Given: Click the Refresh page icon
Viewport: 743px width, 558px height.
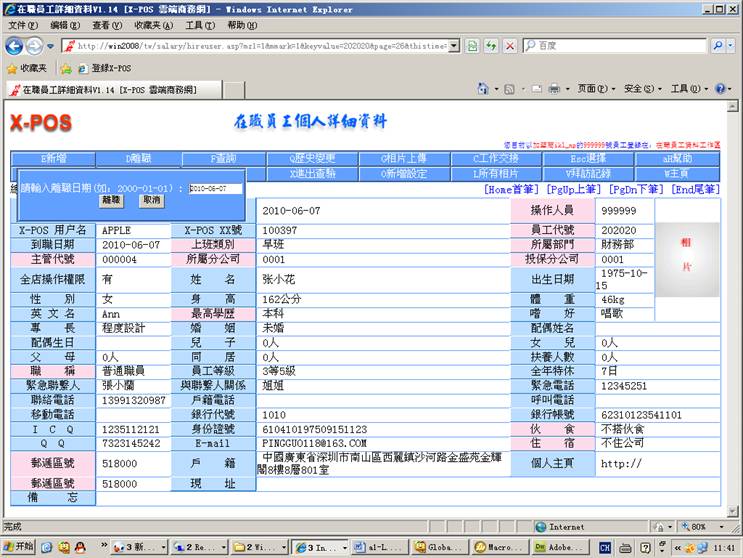Looking at the screenshot, I should 491,46.
